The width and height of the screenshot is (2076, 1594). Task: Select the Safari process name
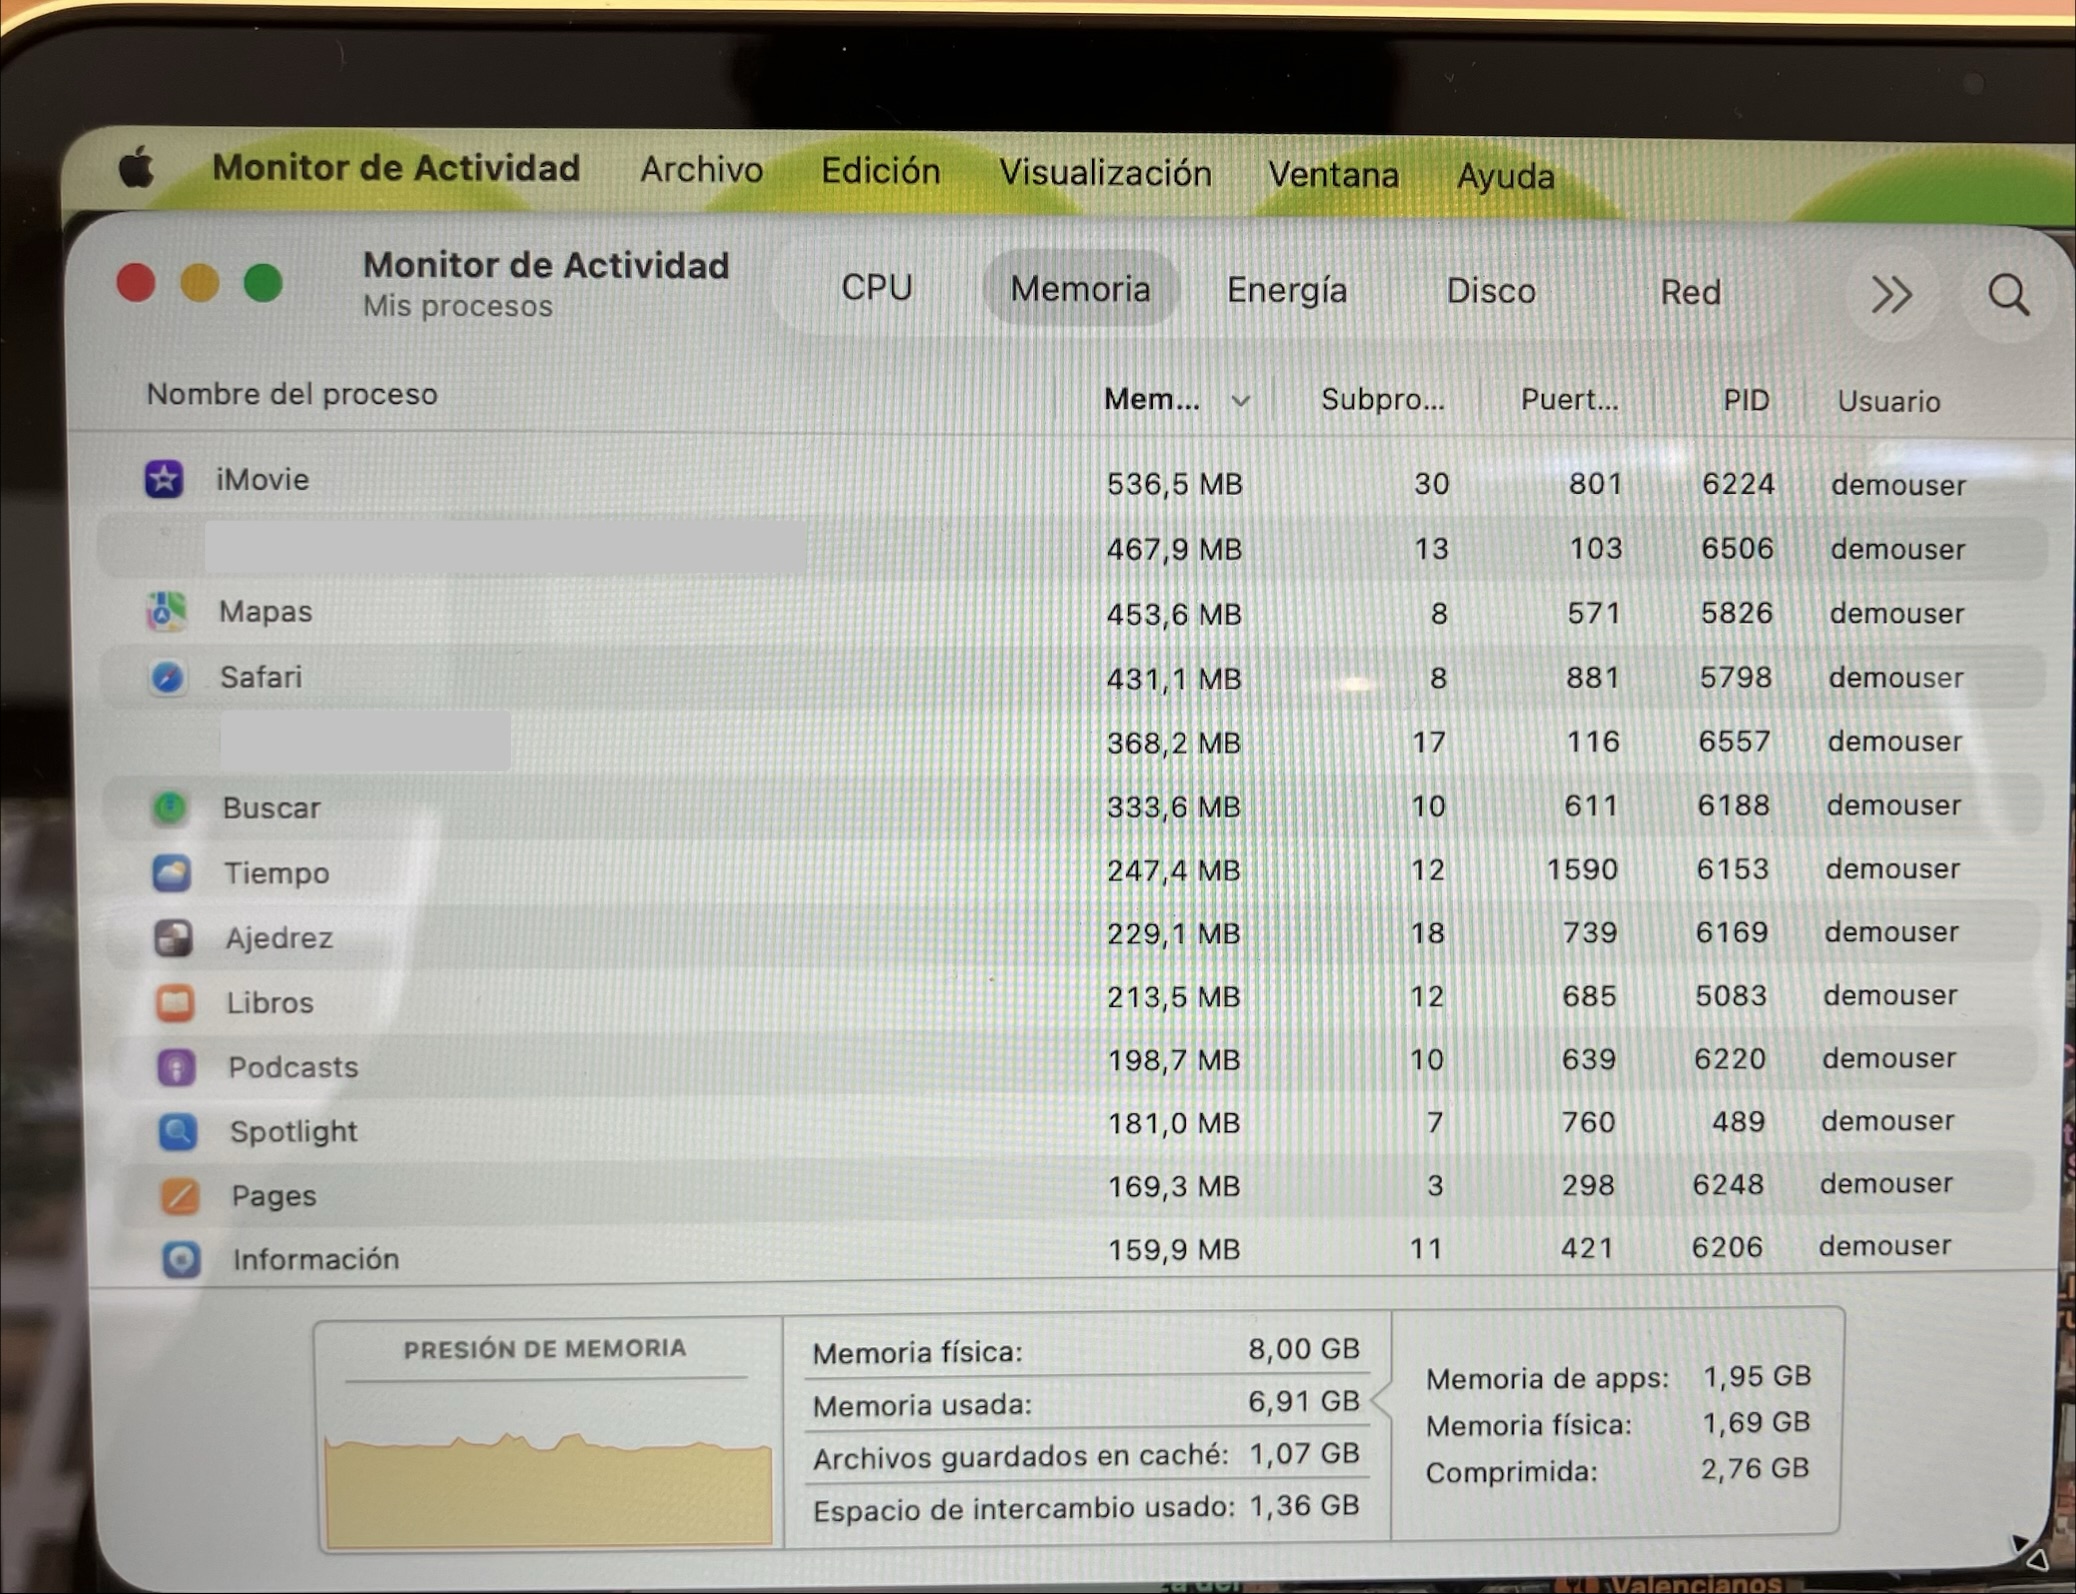[261, 678]
